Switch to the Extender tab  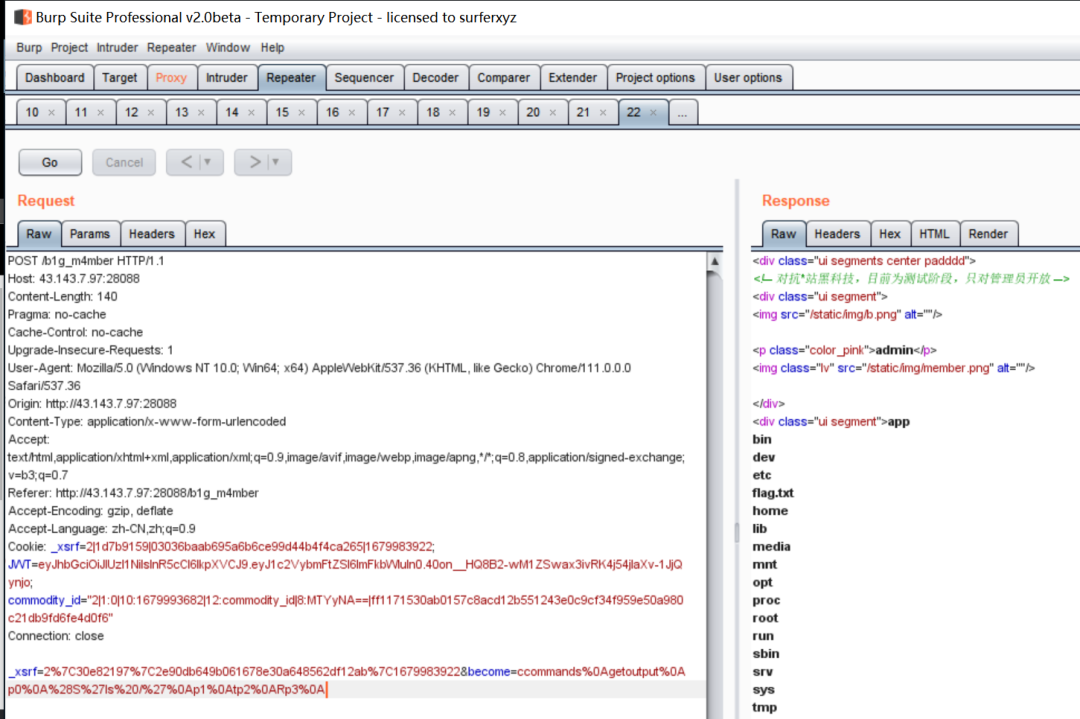tap(572, 78)
